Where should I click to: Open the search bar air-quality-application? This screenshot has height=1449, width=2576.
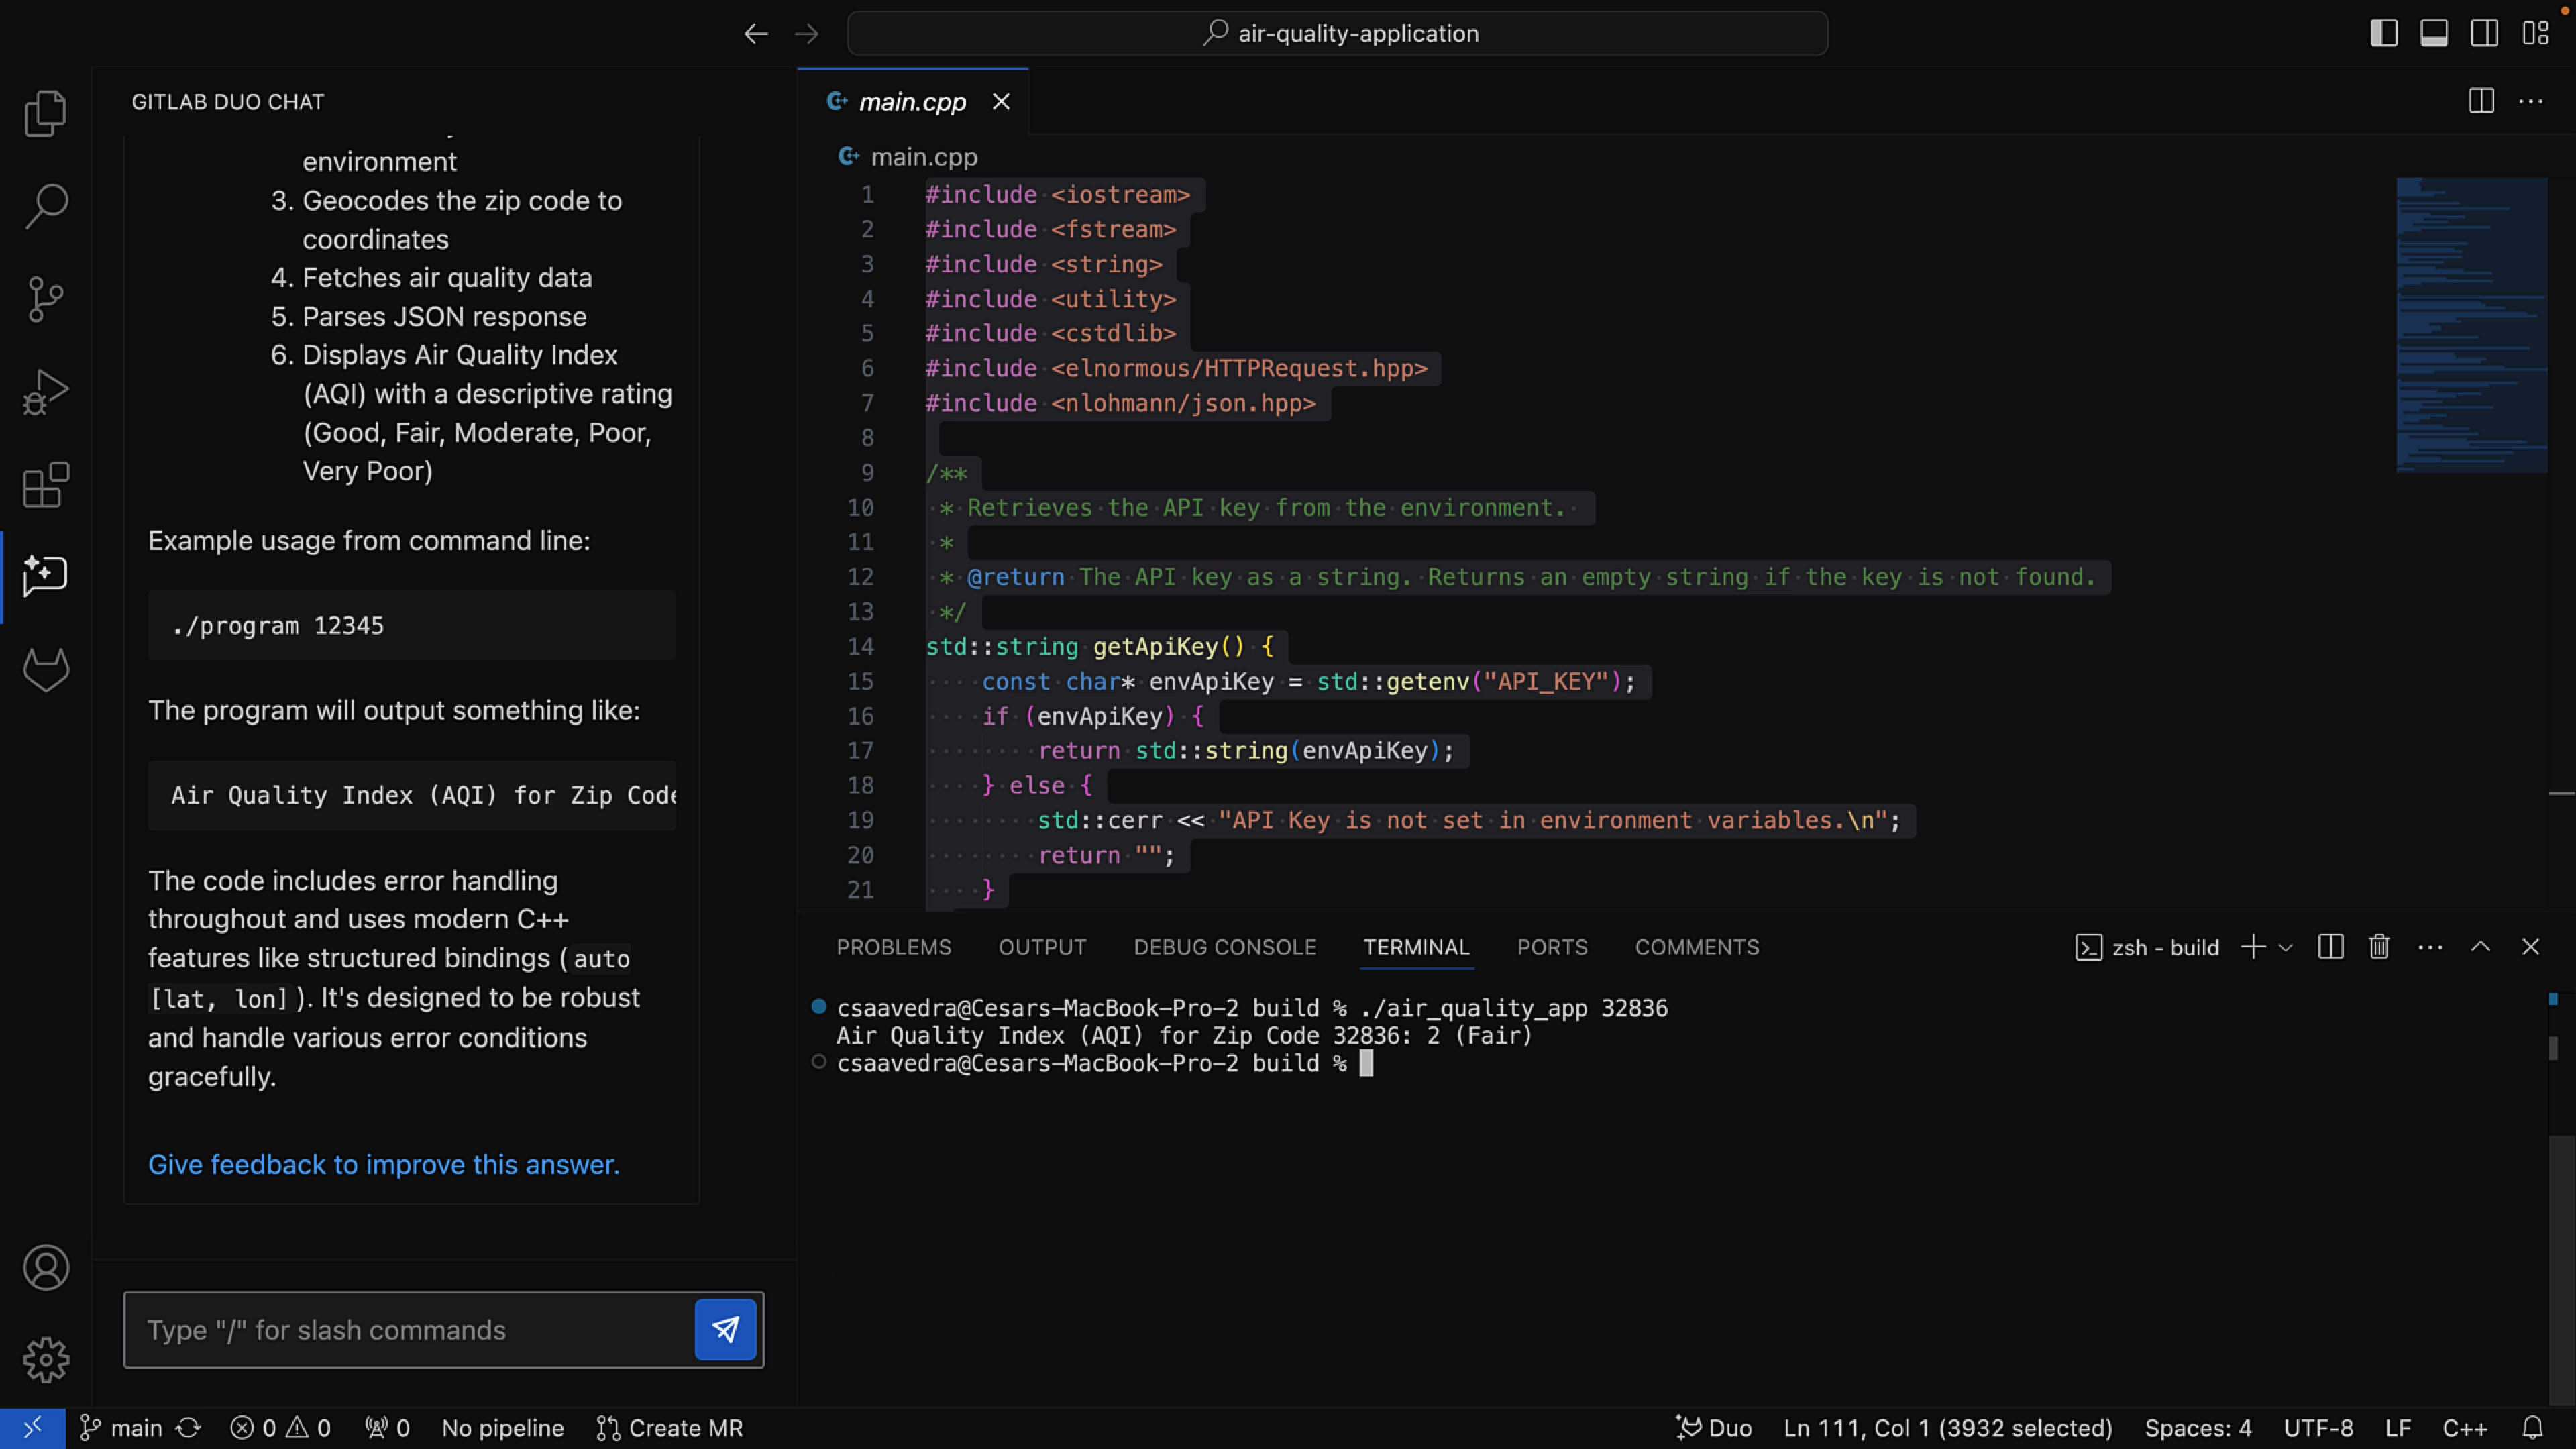(x=1338, y=34)
